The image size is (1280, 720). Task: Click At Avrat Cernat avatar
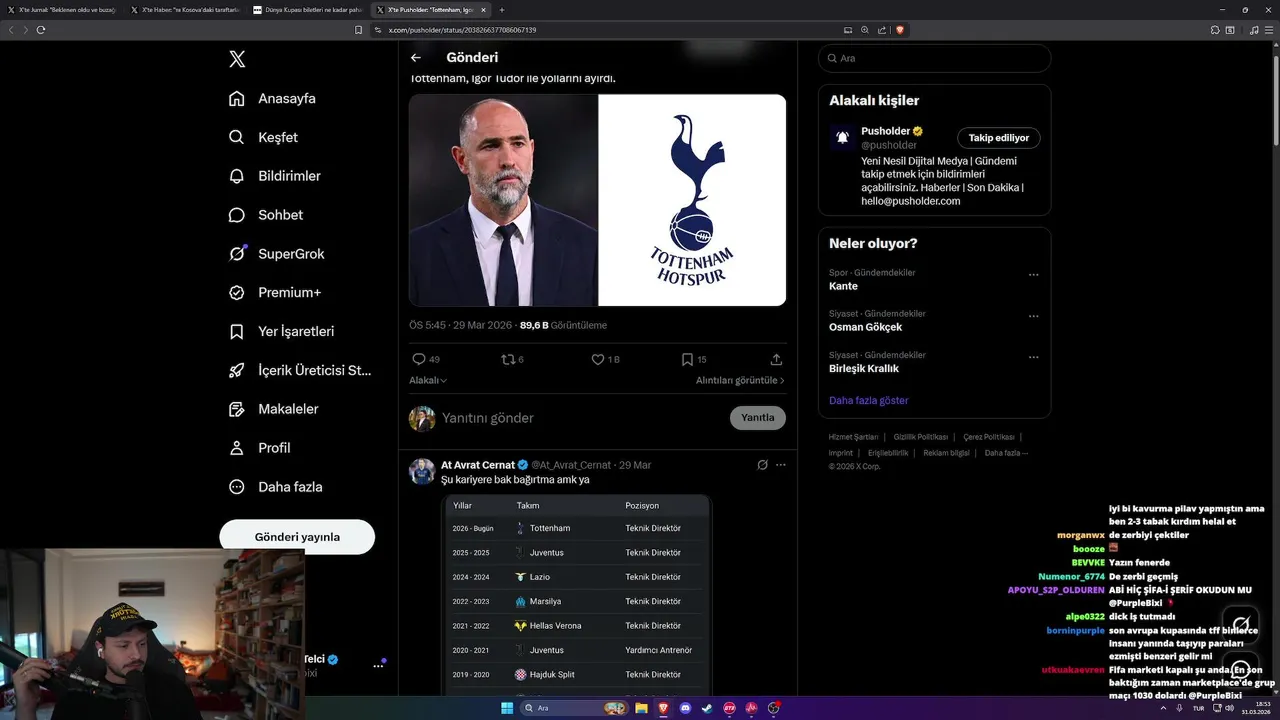coord(422,471)
